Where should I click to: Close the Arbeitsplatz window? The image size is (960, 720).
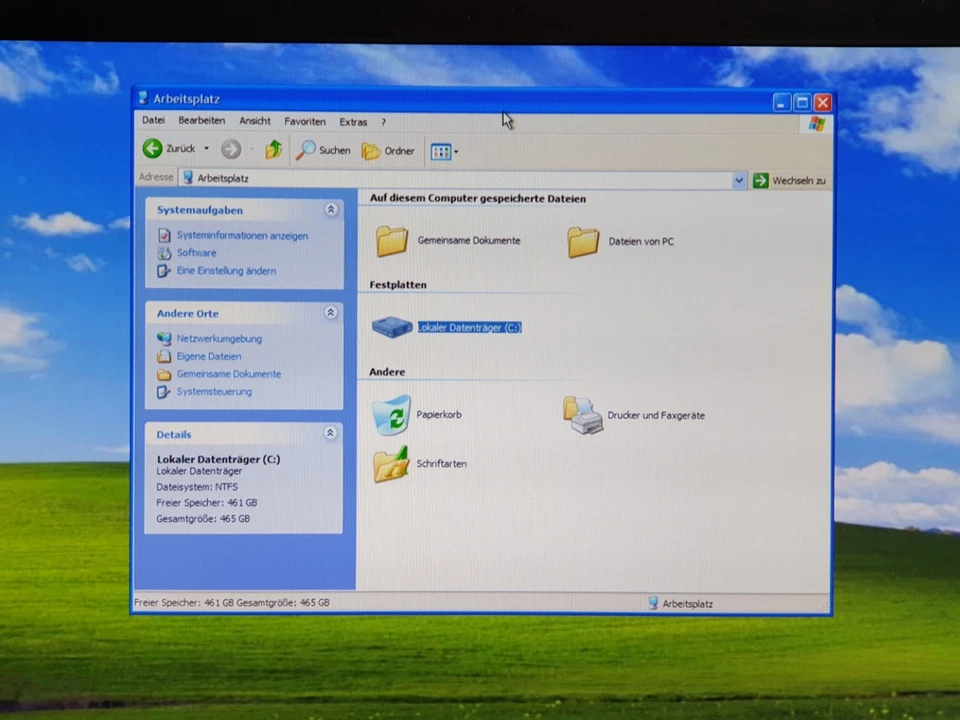pos(823,103)
